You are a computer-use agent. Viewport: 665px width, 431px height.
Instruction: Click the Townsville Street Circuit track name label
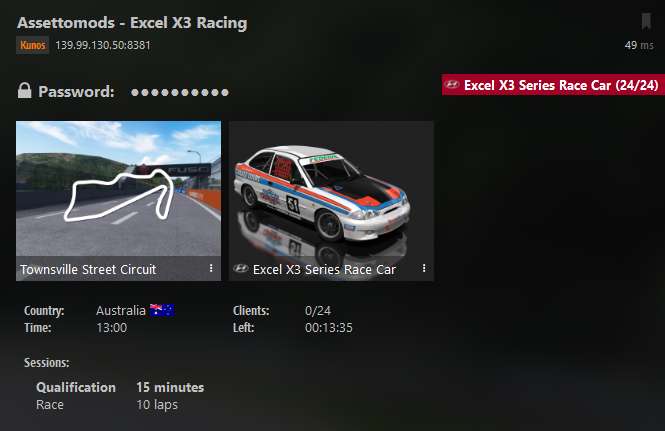[x=88, y=269]
